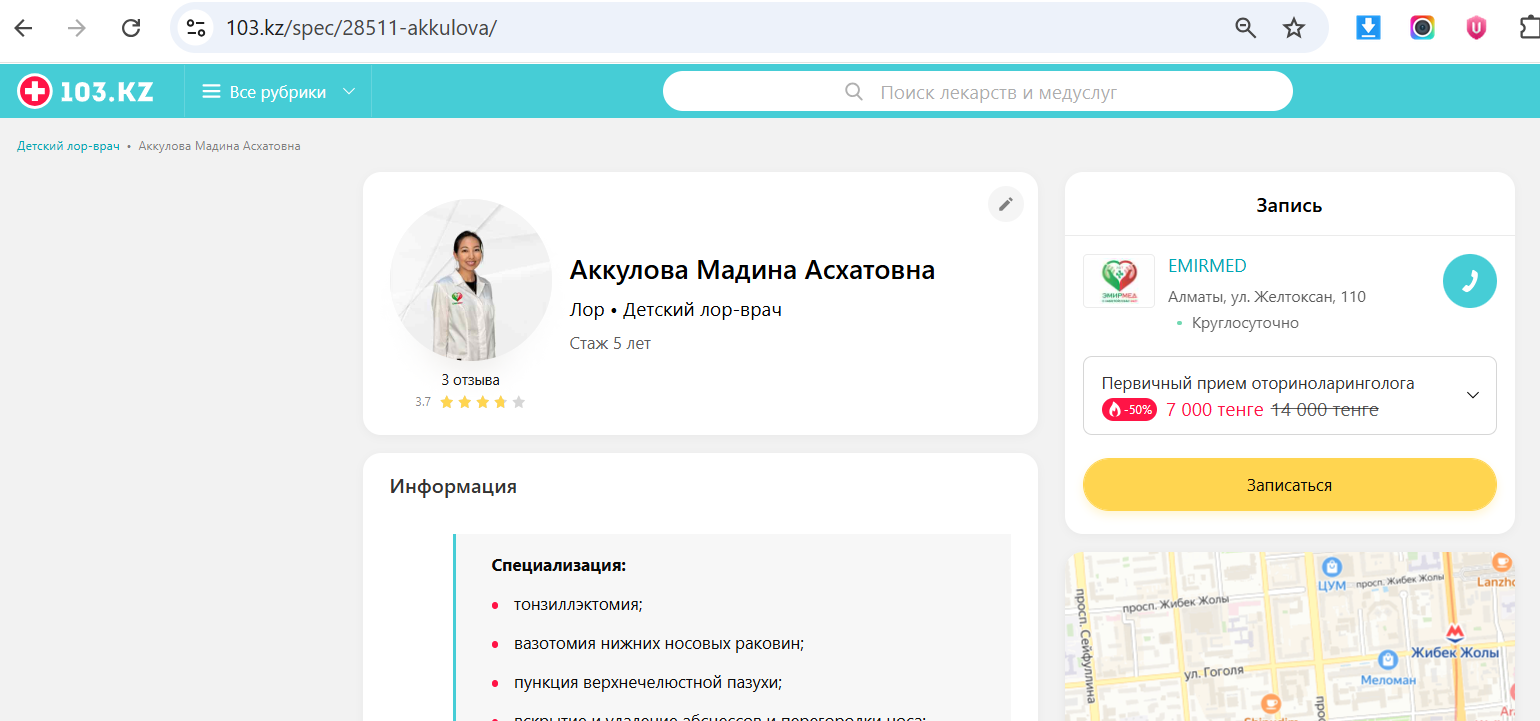
Task: Click the search field 'Поиск лекарств и медуслуг'
Action: (x=978, y=92)
